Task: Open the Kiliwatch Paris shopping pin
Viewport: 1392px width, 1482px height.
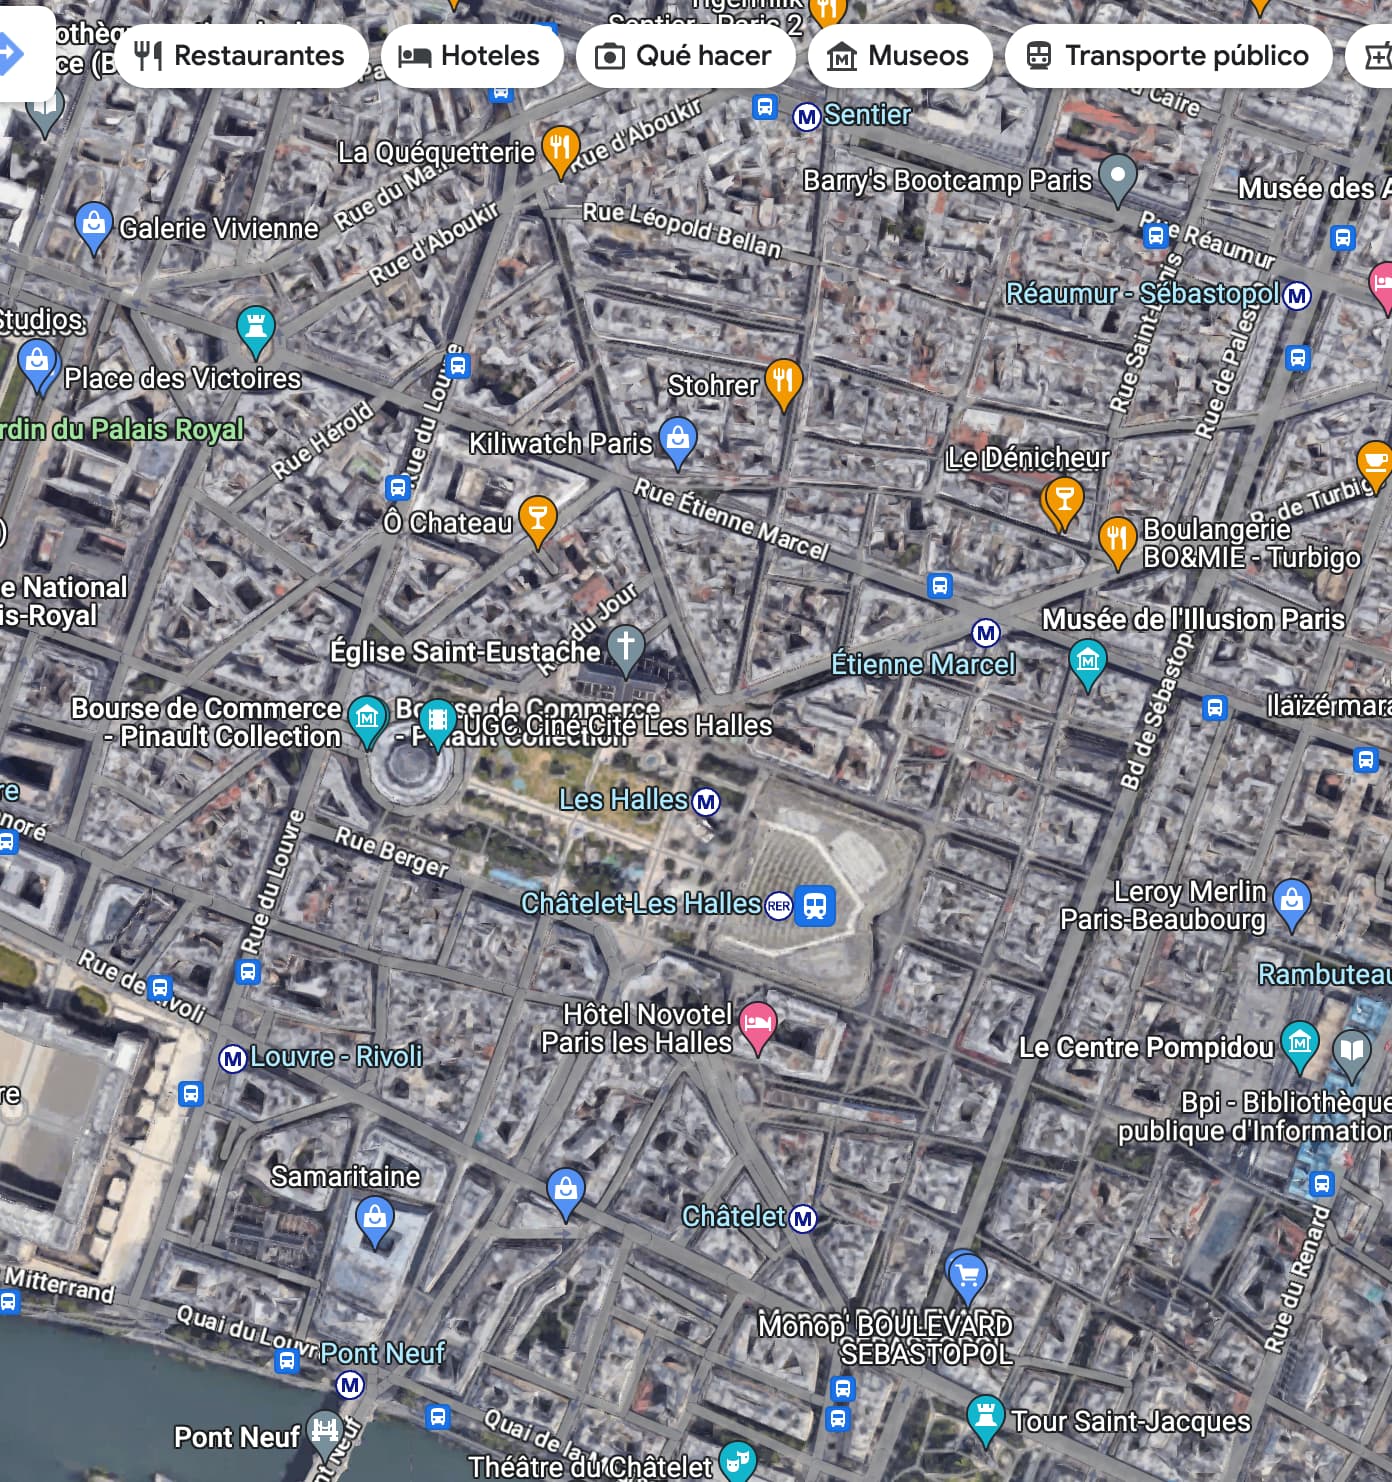Action: 678,439
